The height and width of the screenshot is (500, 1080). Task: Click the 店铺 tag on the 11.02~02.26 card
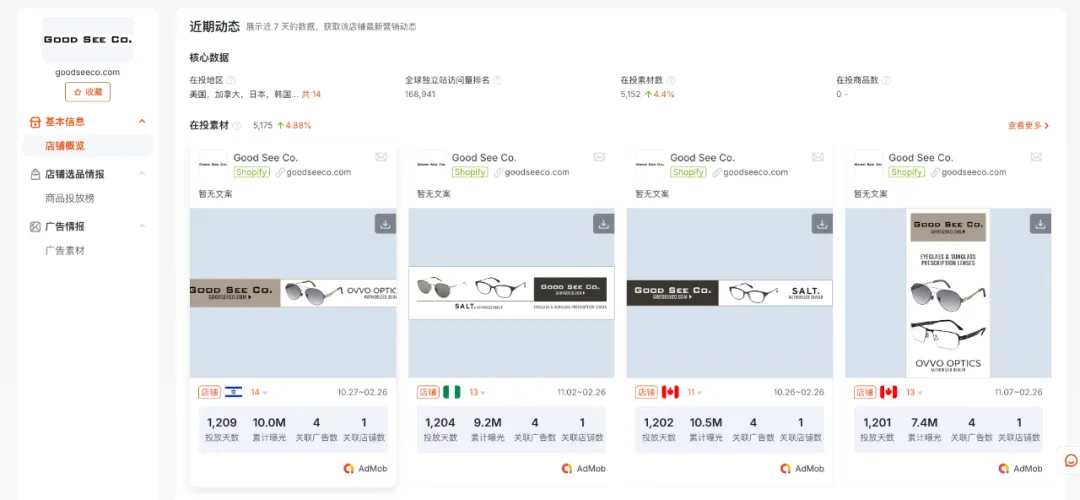click(428, 392)
